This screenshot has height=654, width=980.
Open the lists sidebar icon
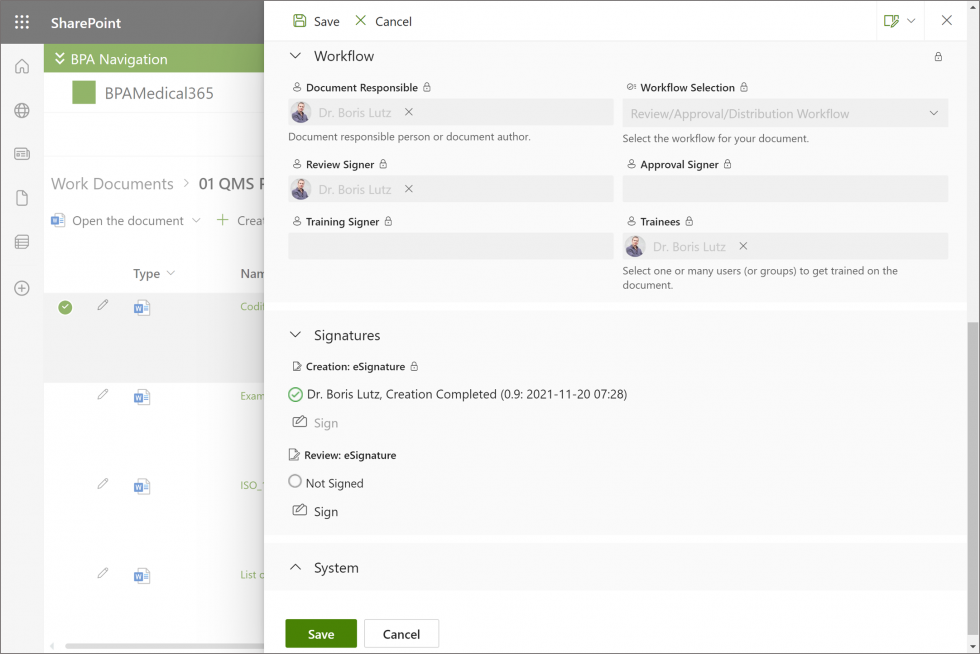(x=21, y=242)
